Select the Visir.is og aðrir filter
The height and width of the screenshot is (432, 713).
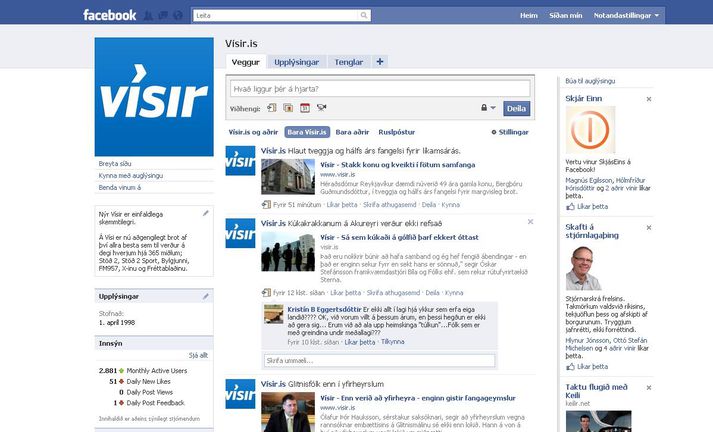pyautogui.click(x=253, y=132)
